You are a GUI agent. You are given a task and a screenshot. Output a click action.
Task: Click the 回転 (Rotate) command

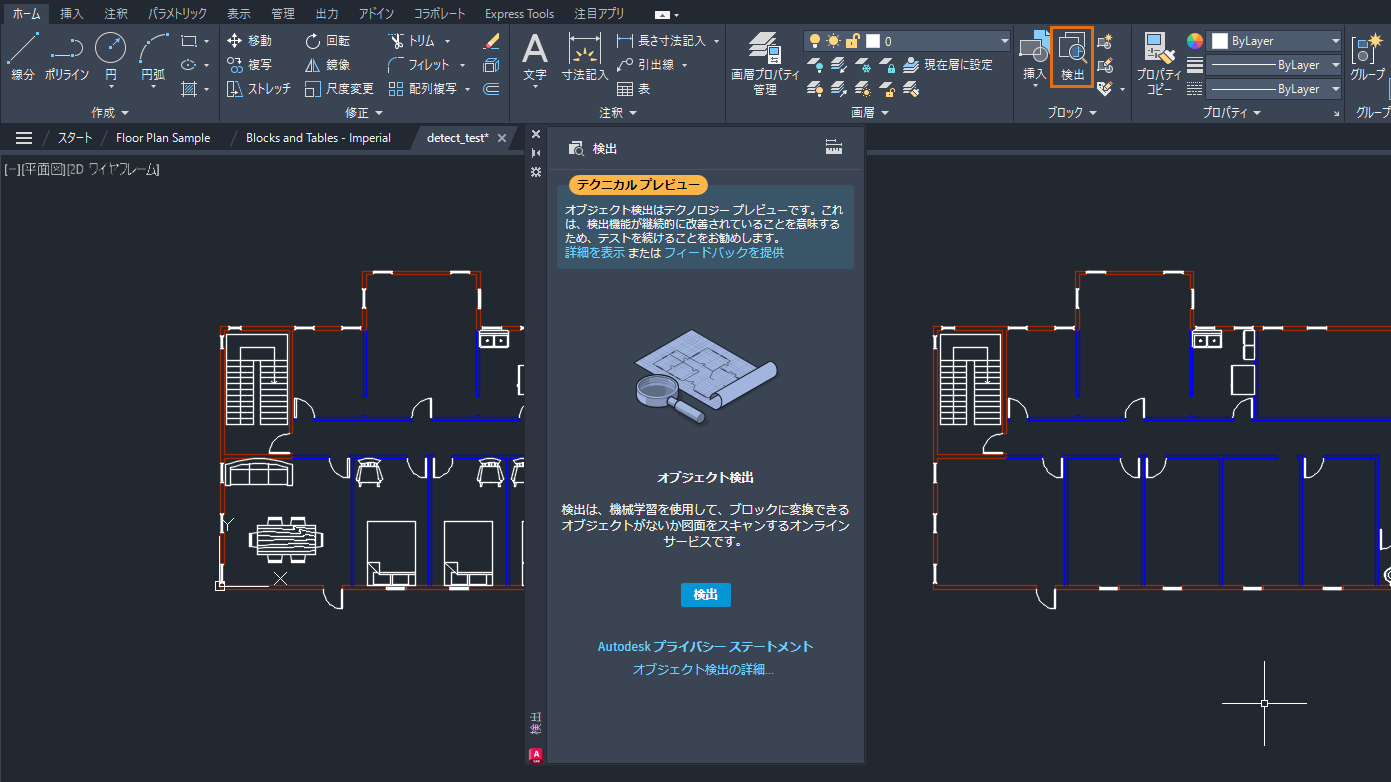[x=327, y=41]
